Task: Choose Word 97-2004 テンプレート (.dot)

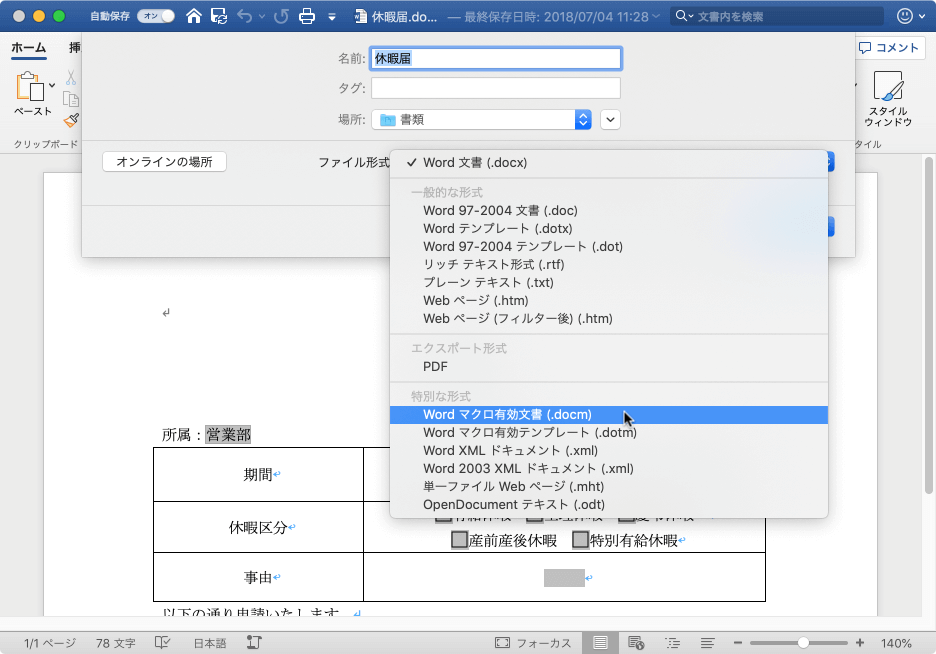Action: (x=609, y=246)
